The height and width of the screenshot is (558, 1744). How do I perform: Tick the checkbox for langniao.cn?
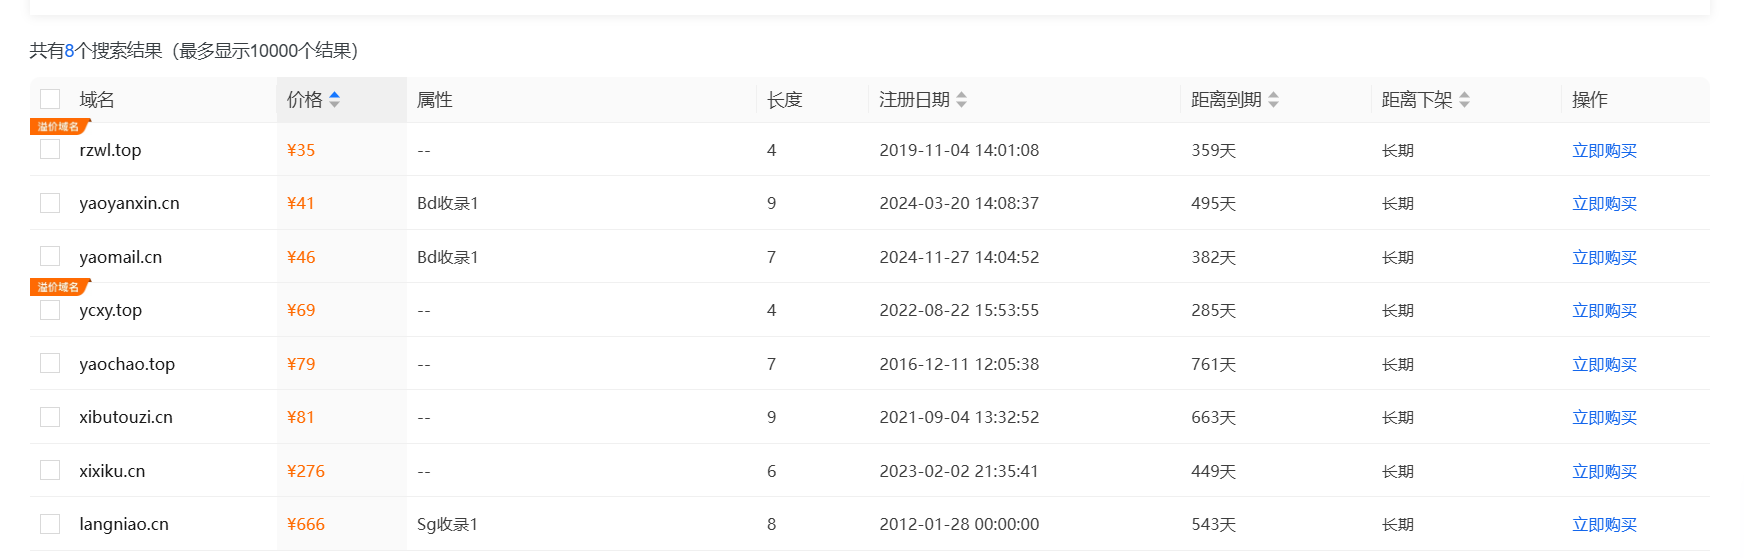[x=50, y=524]
